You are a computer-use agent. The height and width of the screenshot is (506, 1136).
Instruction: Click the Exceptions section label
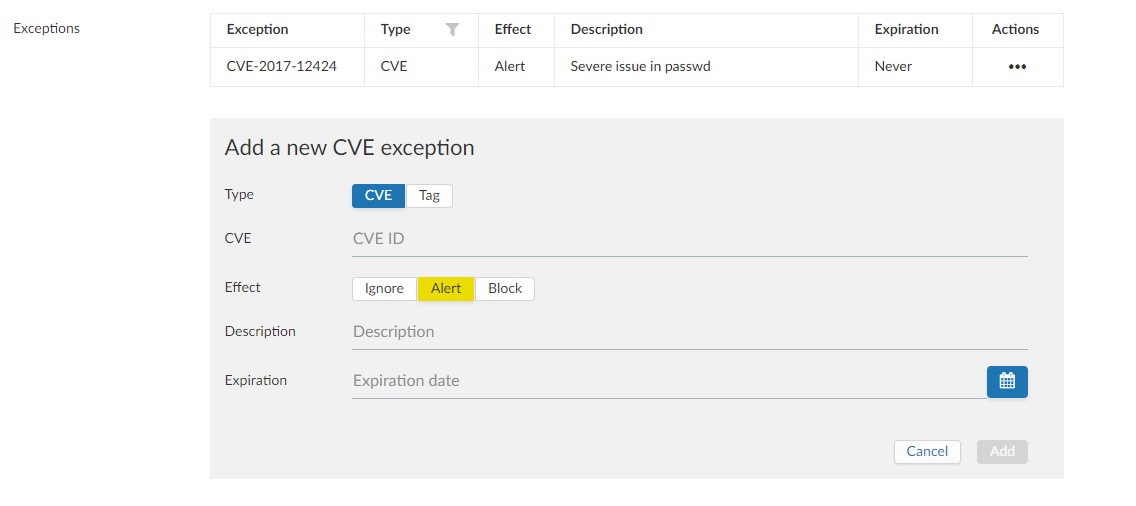click(x=46, y=29)
